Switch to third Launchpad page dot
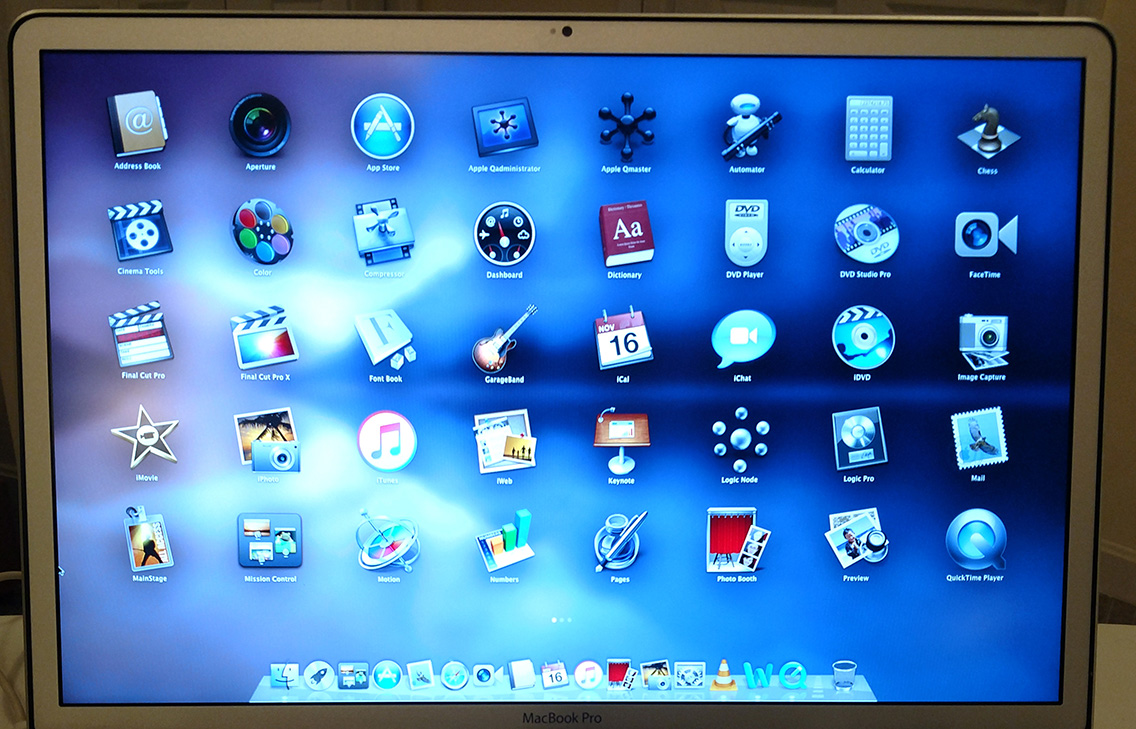The image size is (1136, 729). (x=569, y=620)
